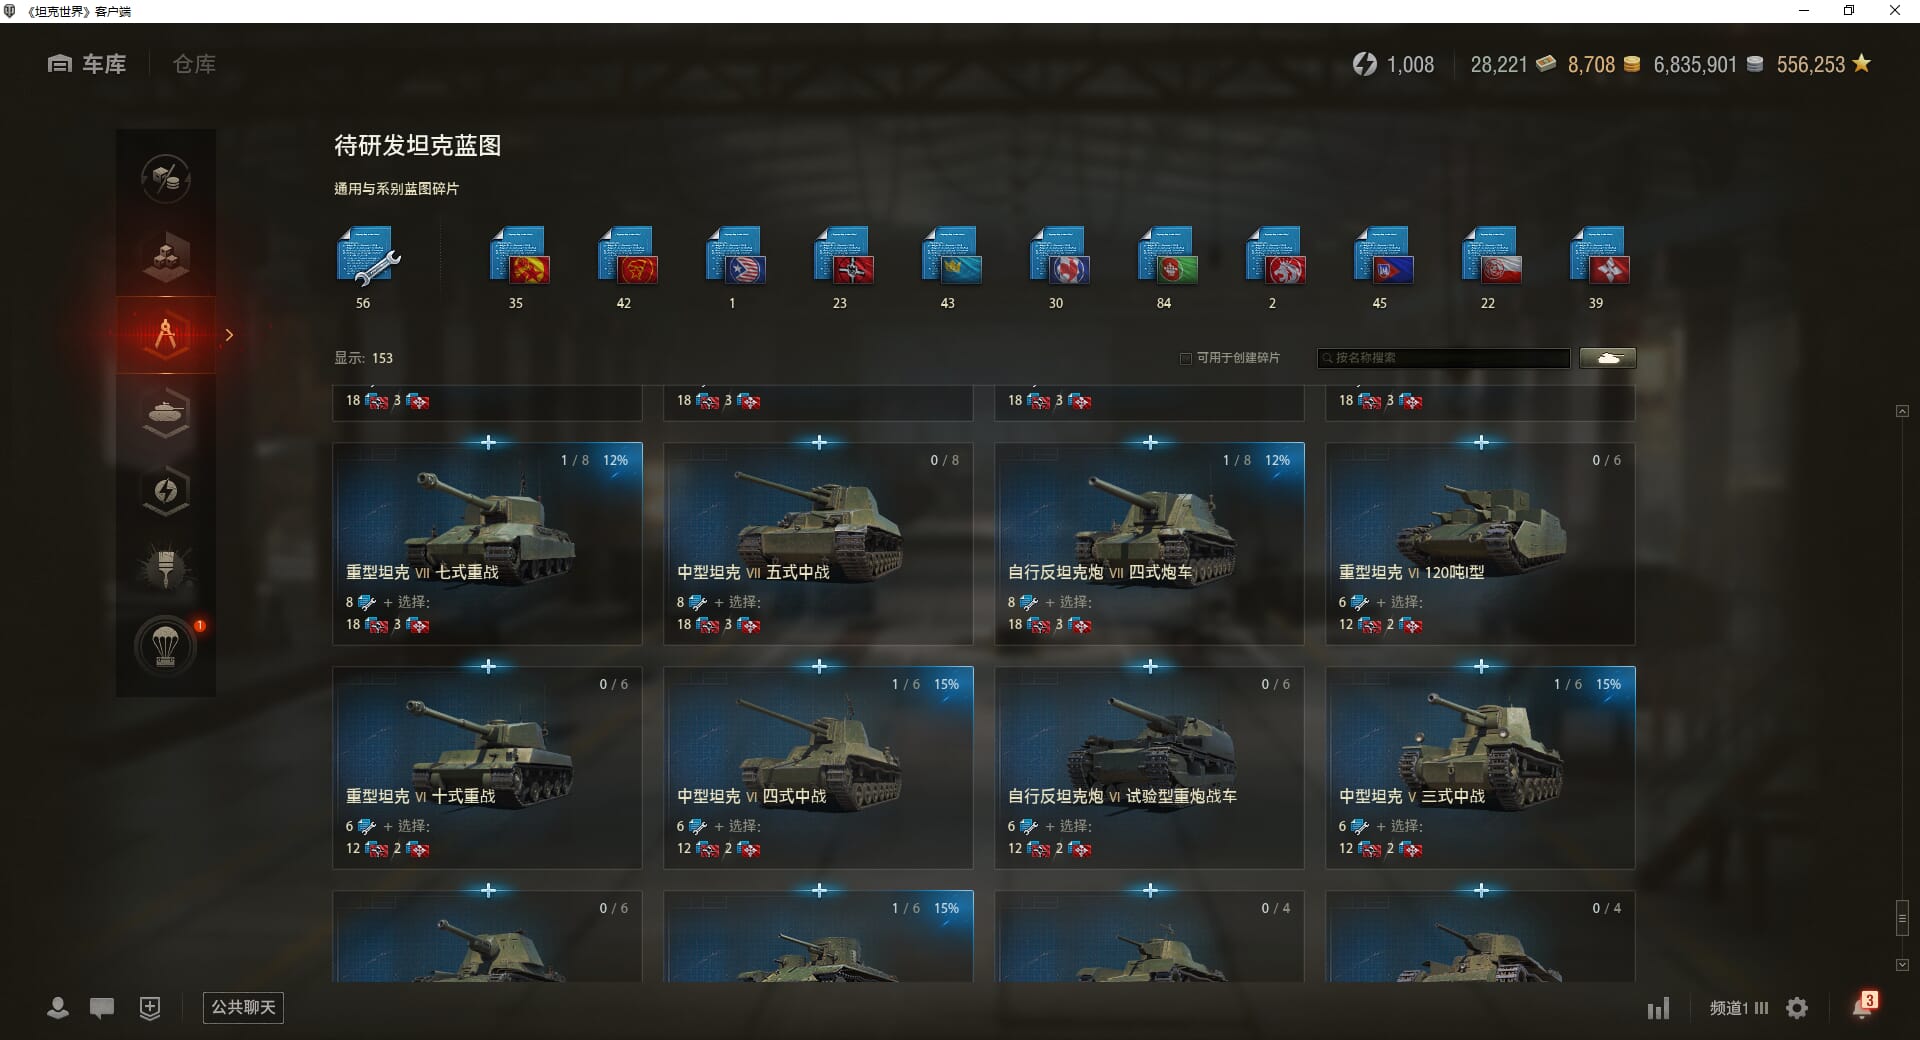Open the parachute airdrop icon in sidebar
Screen dimensions: 1920x1040
click(x=166, y=647)
